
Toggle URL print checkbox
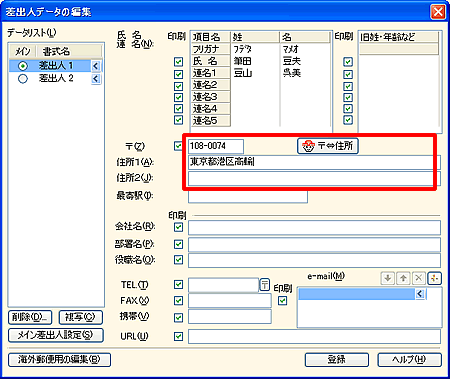tap(179, 336)
